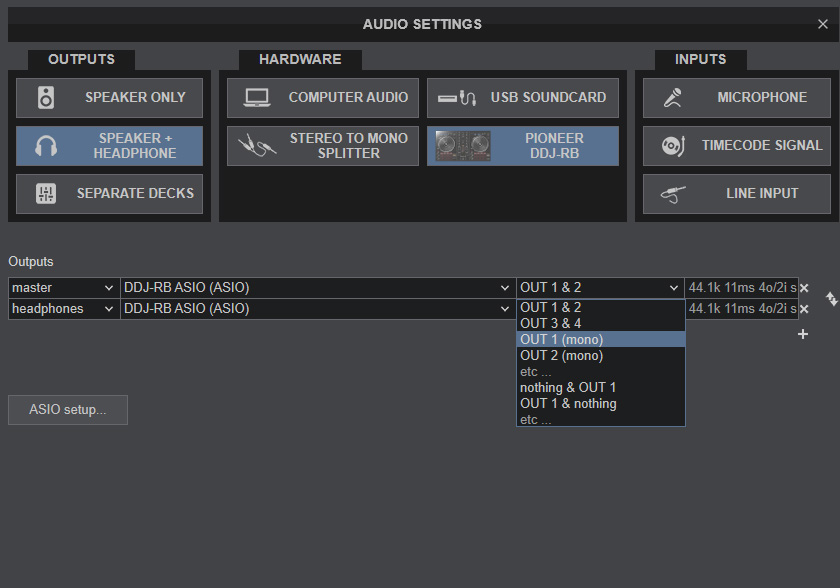Select OUT 3 & 4 in dropdown list

[601, 323]
